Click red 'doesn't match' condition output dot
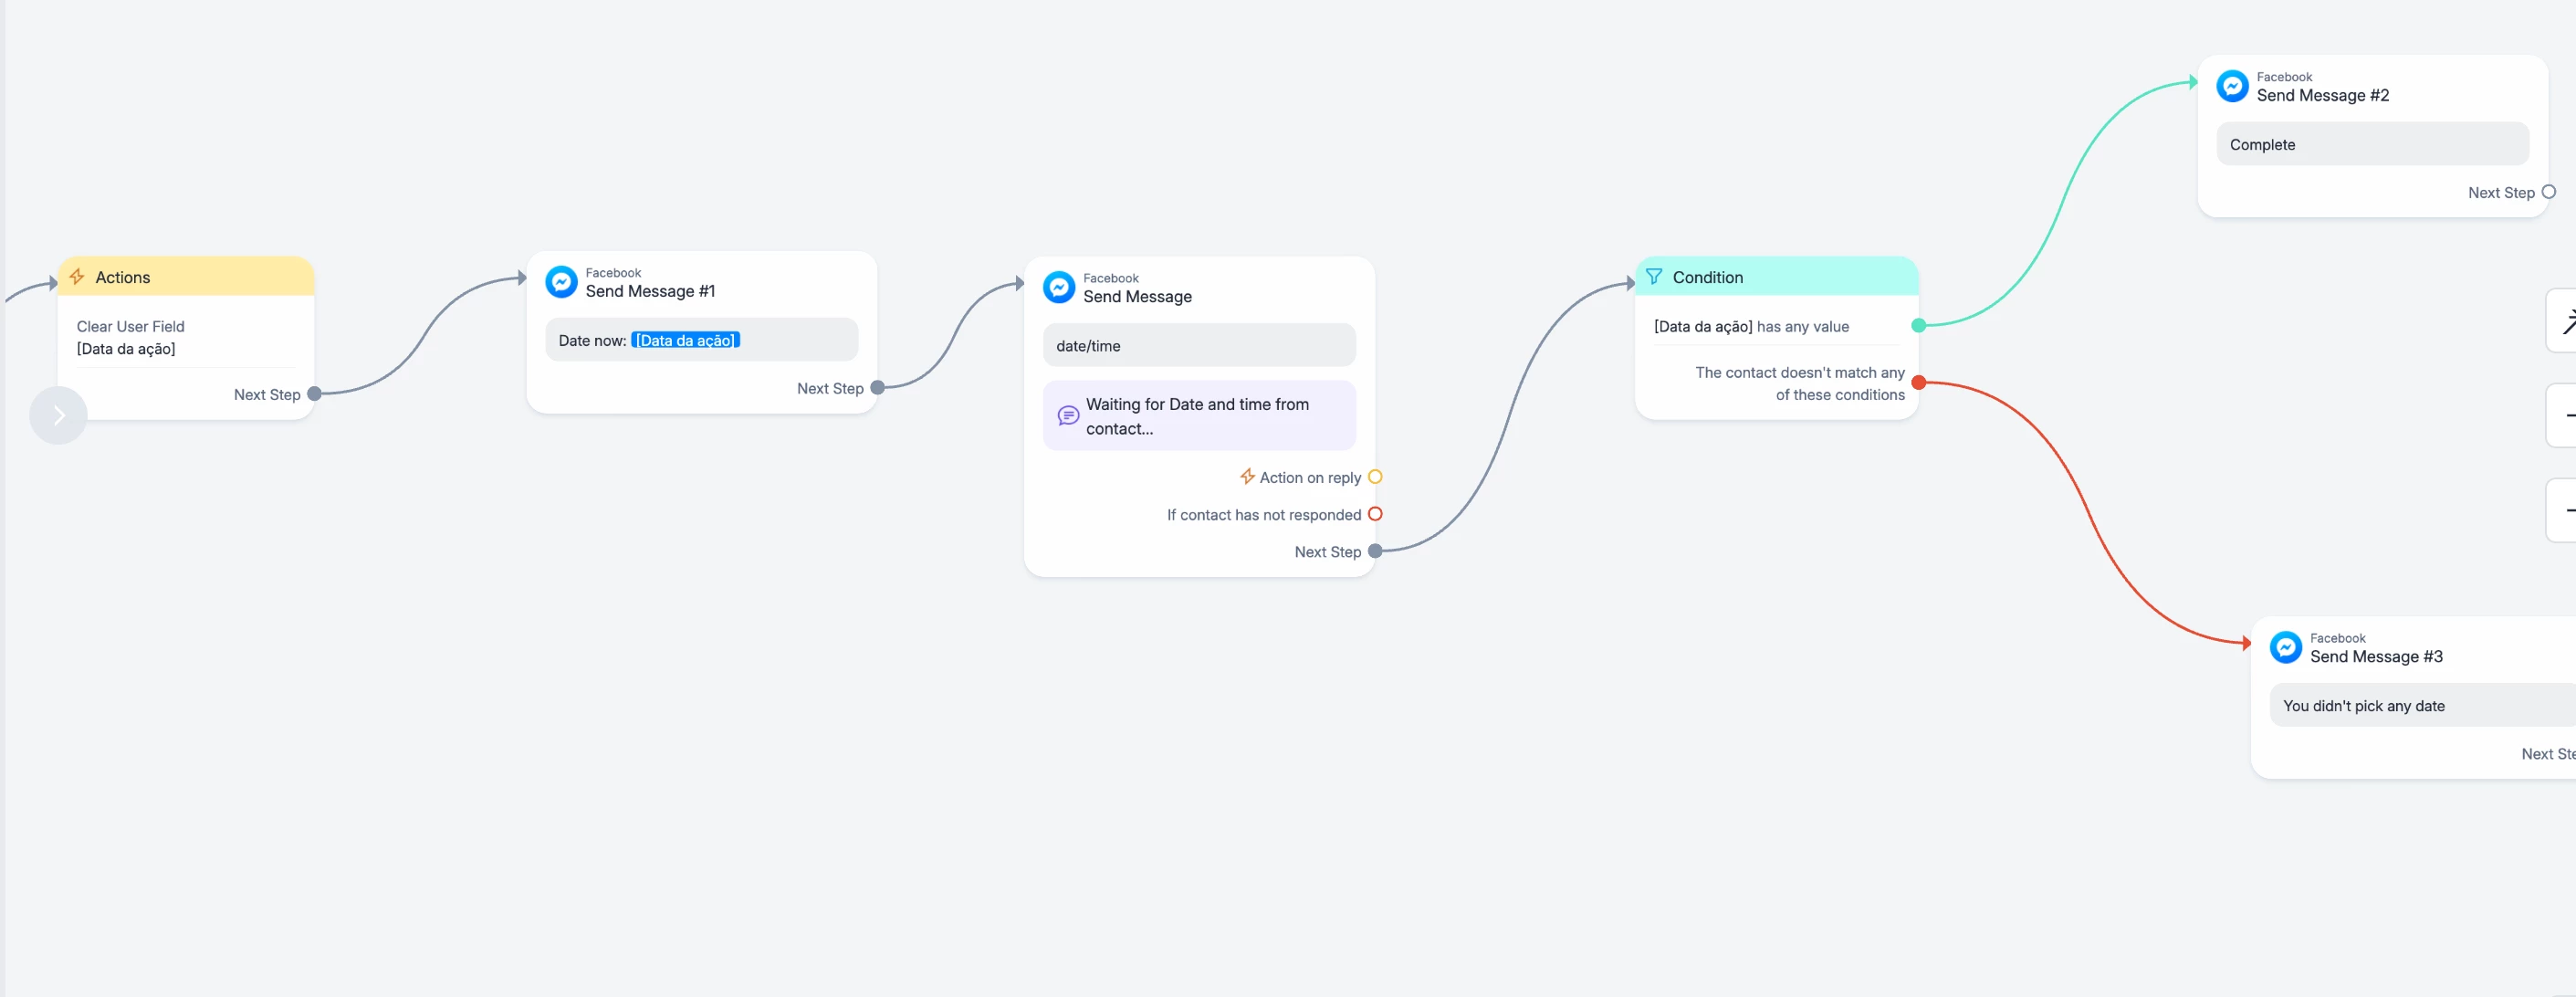Image resolution: width=2576 pixels, height=997 pixels. tap(1918, 382)
